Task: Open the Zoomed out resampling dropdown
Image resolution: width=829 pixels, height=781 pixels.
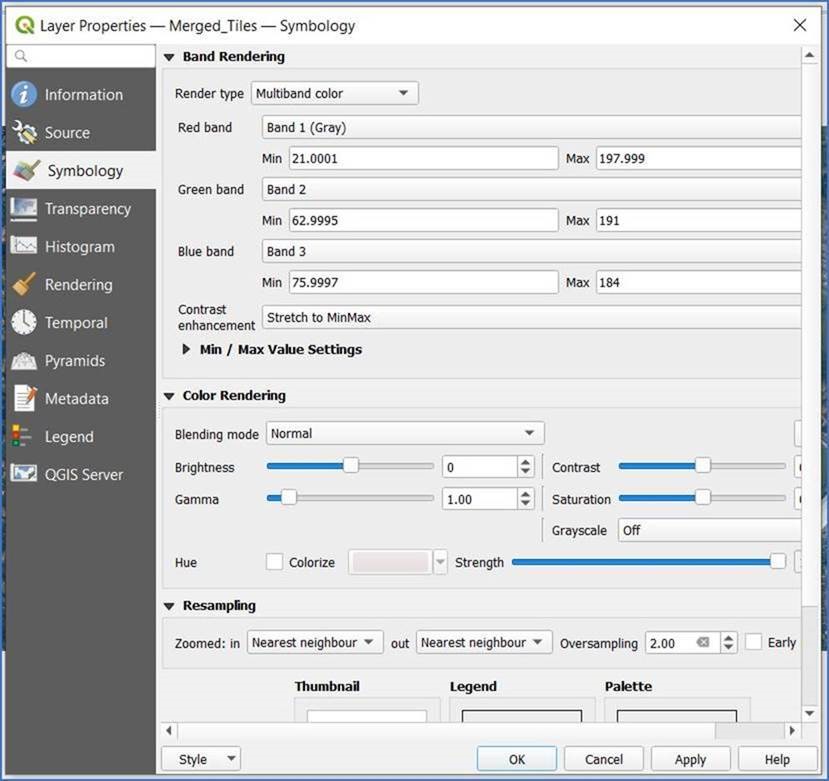Action: point(484,642)
